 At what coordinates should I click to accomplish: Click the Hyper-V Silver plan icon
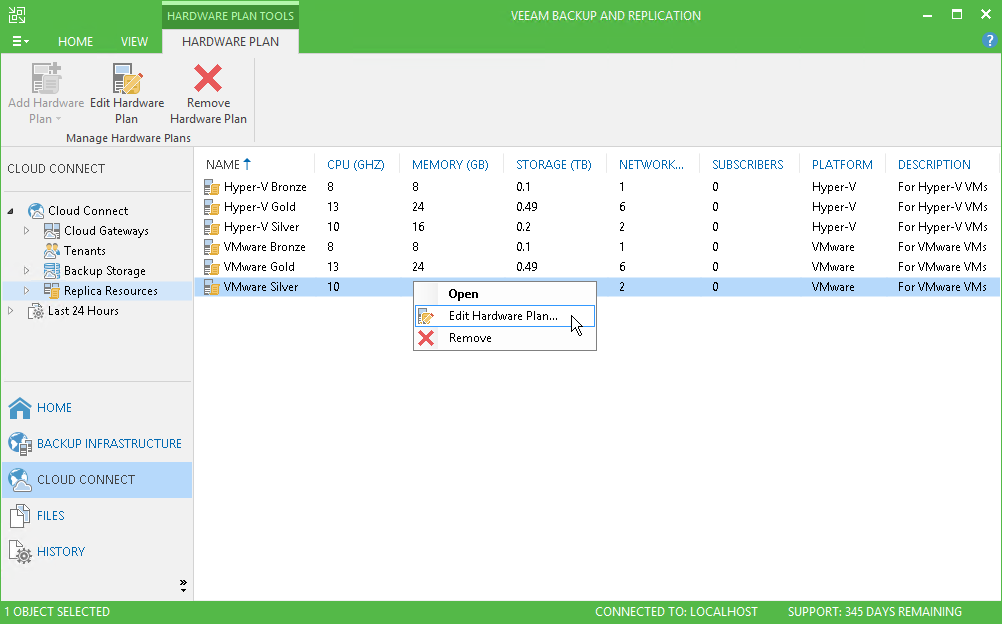[212, 226]
